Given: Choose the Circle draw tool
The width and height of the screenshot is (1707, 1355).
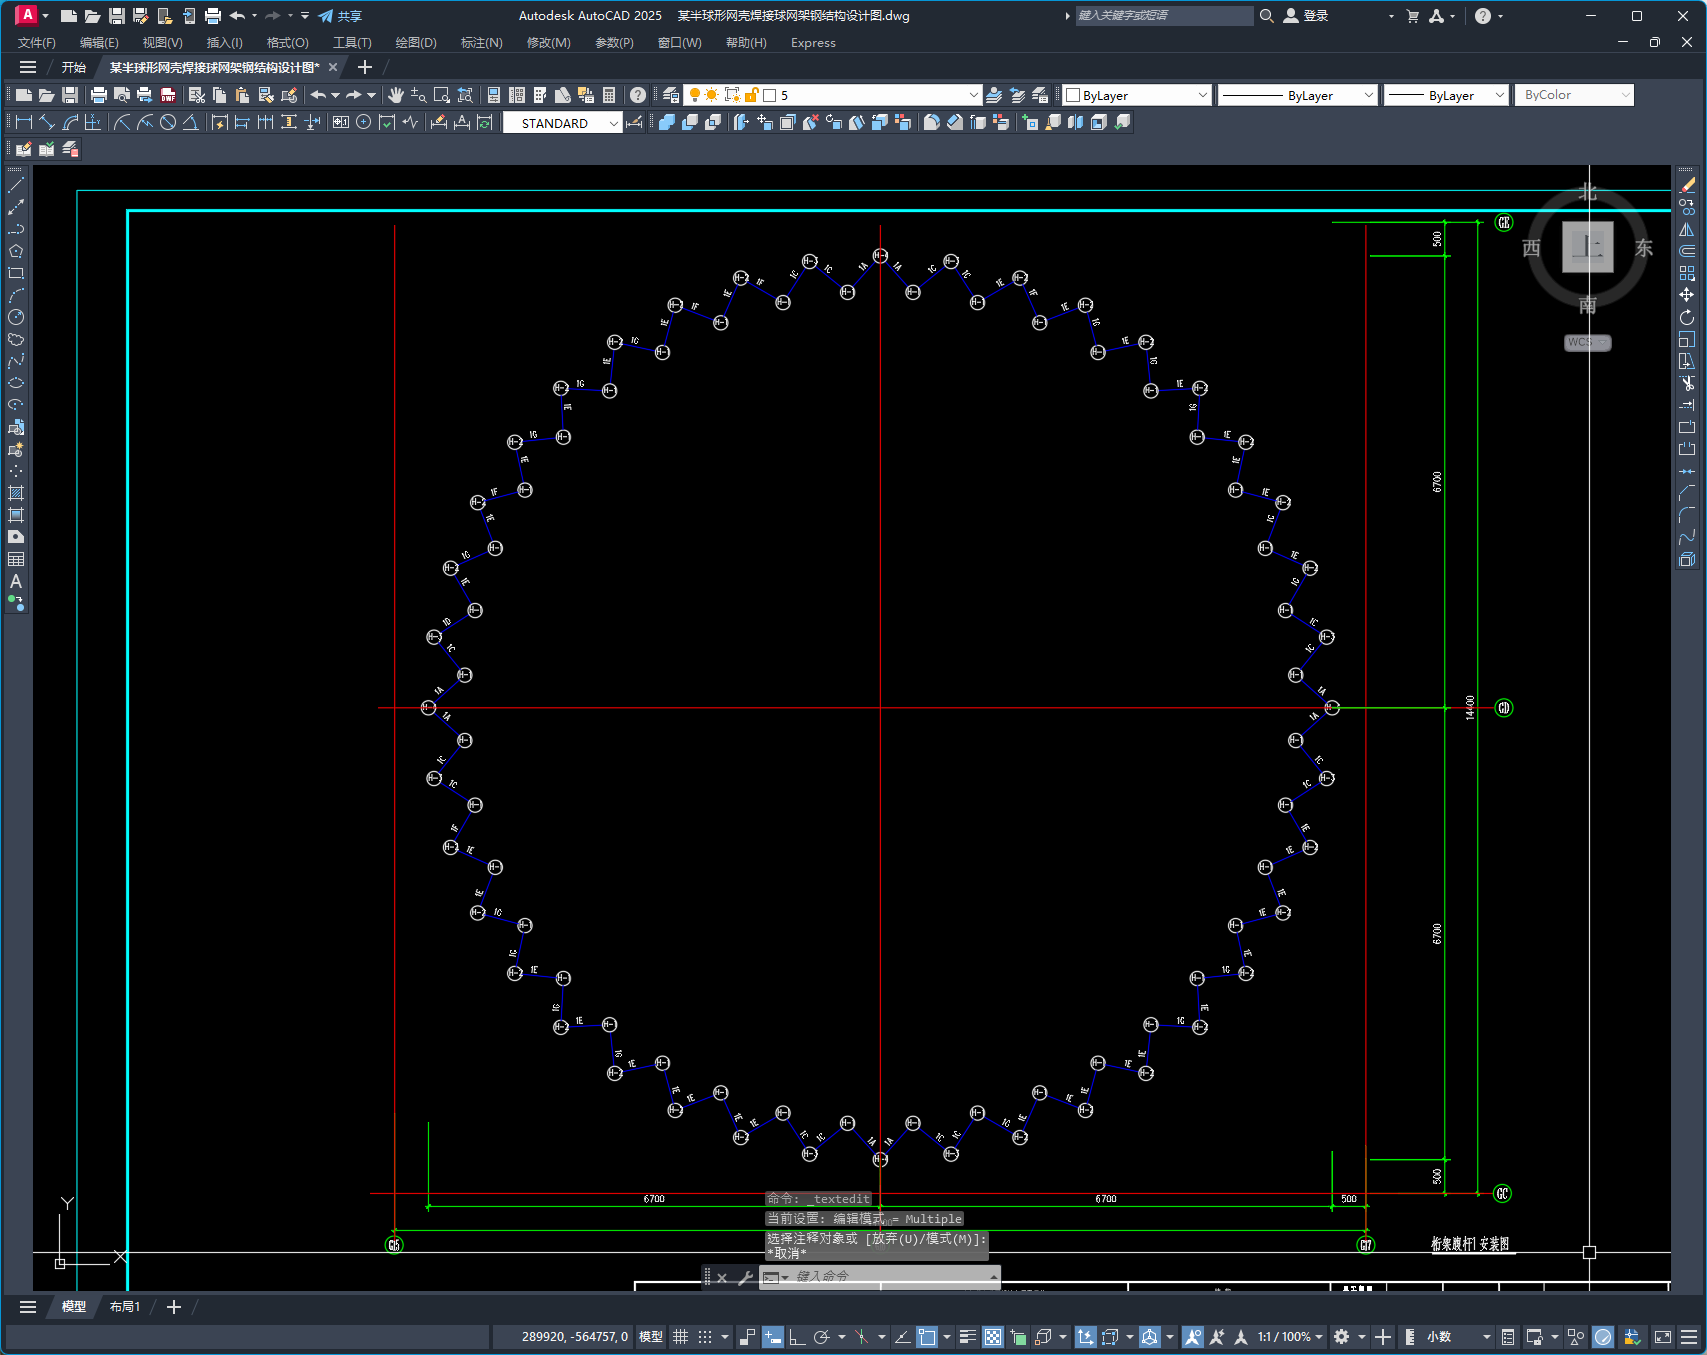Looking at the screenshot, I should tap(16, 317).
